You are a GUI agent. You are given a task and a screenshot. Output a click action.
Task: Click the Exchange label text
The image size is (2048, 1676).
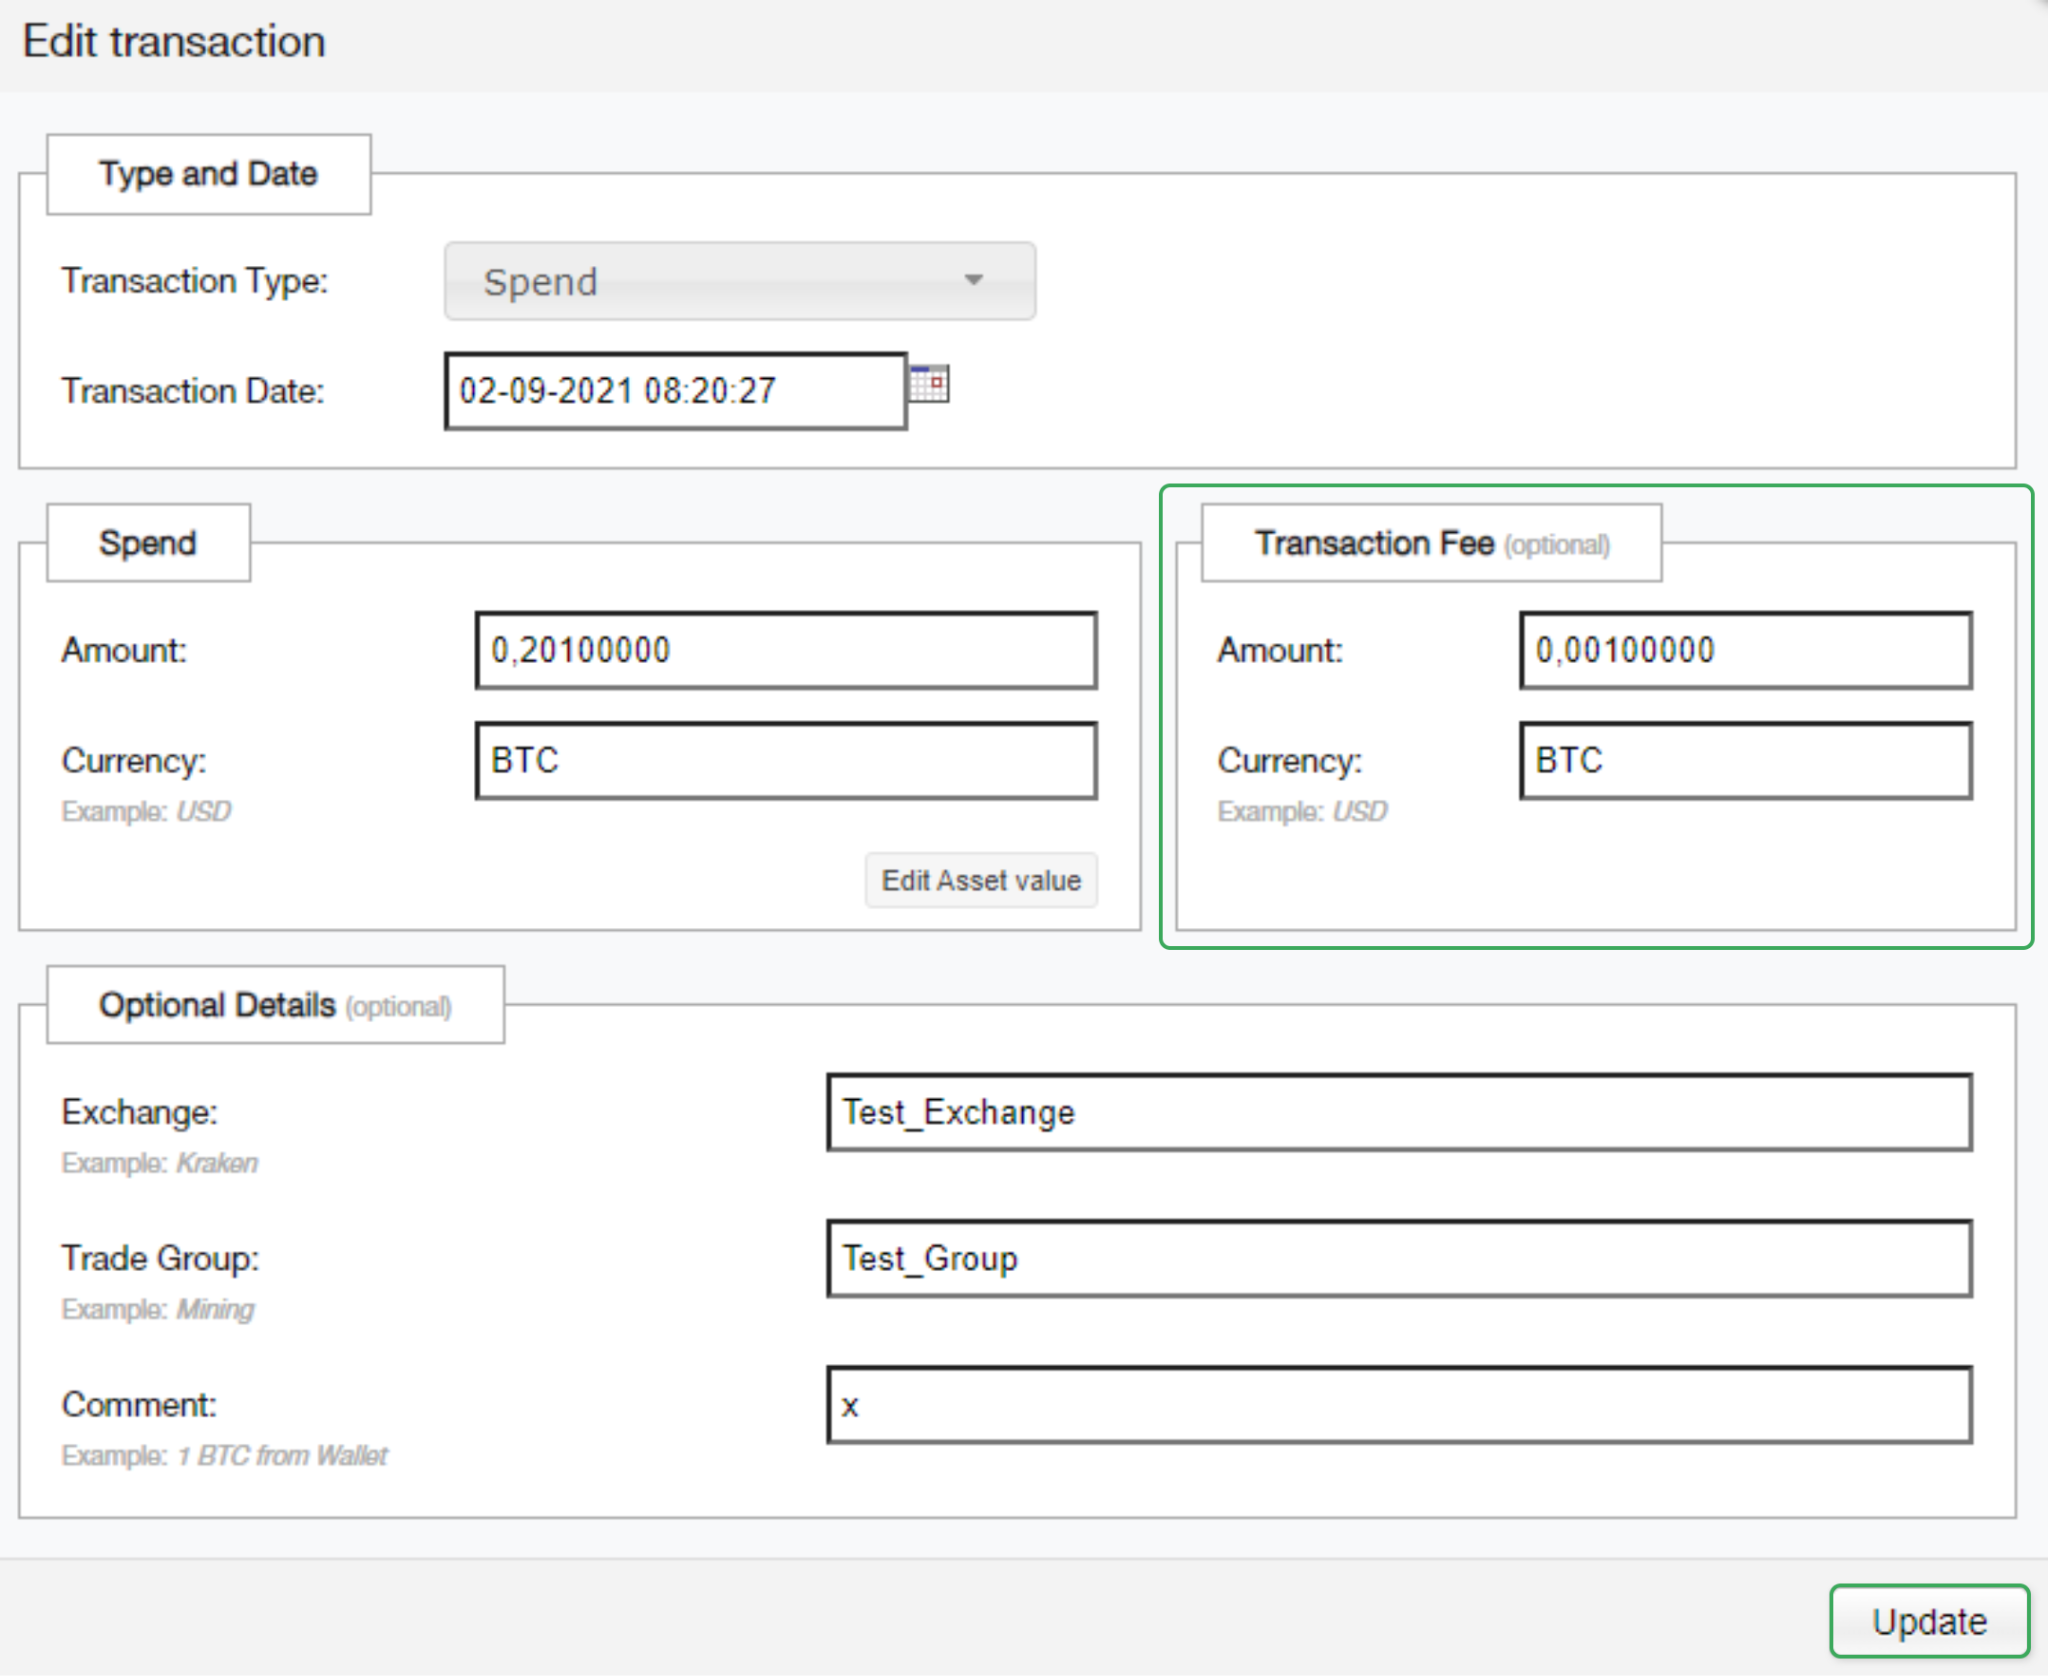click(x=140, y=1113)
